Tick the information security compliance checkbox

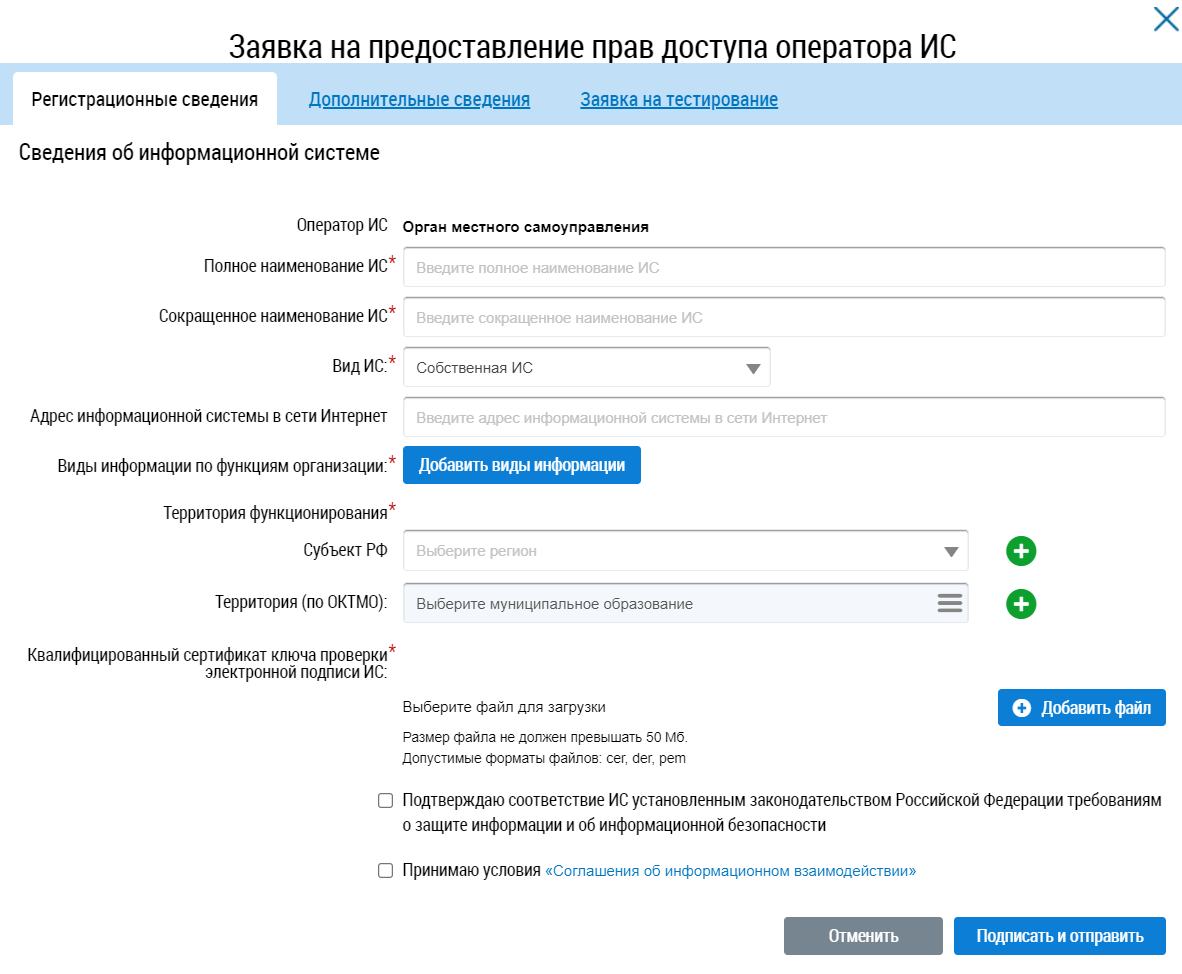click(385, 801)
